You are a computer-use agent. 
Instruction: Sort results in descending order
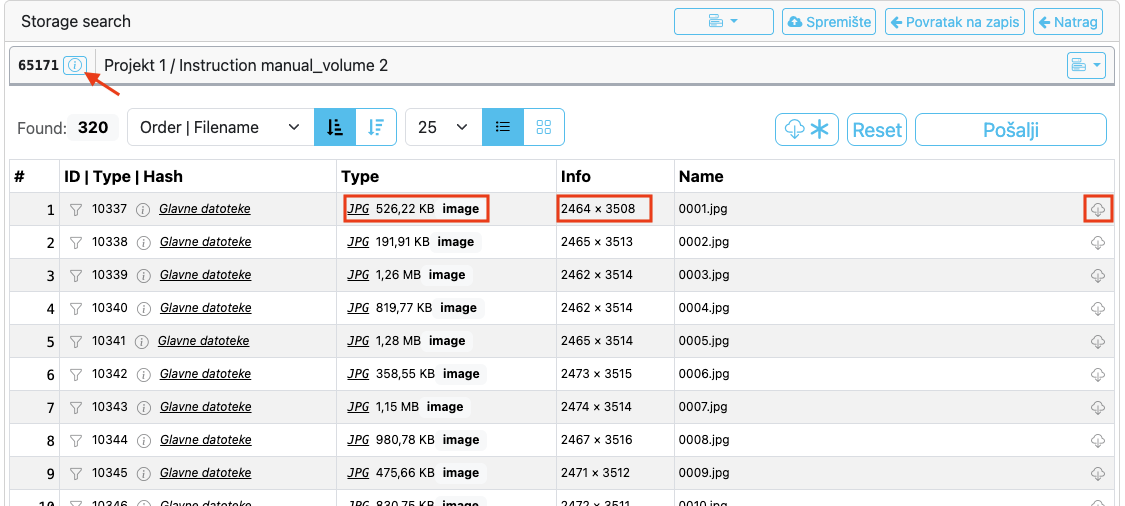click(x=376, y=127)
